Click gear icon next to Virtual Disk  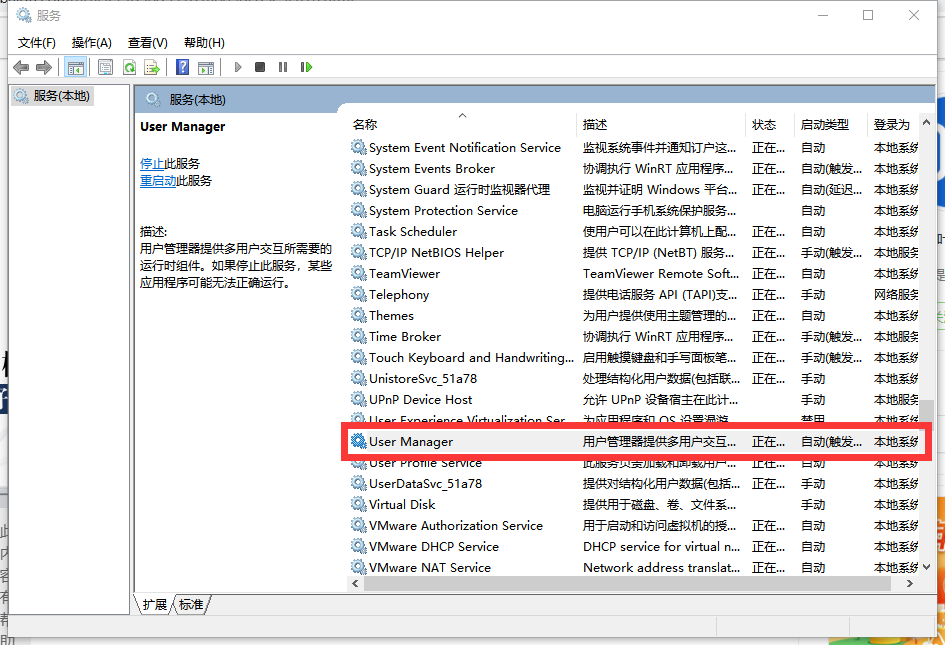pos(359,504)
